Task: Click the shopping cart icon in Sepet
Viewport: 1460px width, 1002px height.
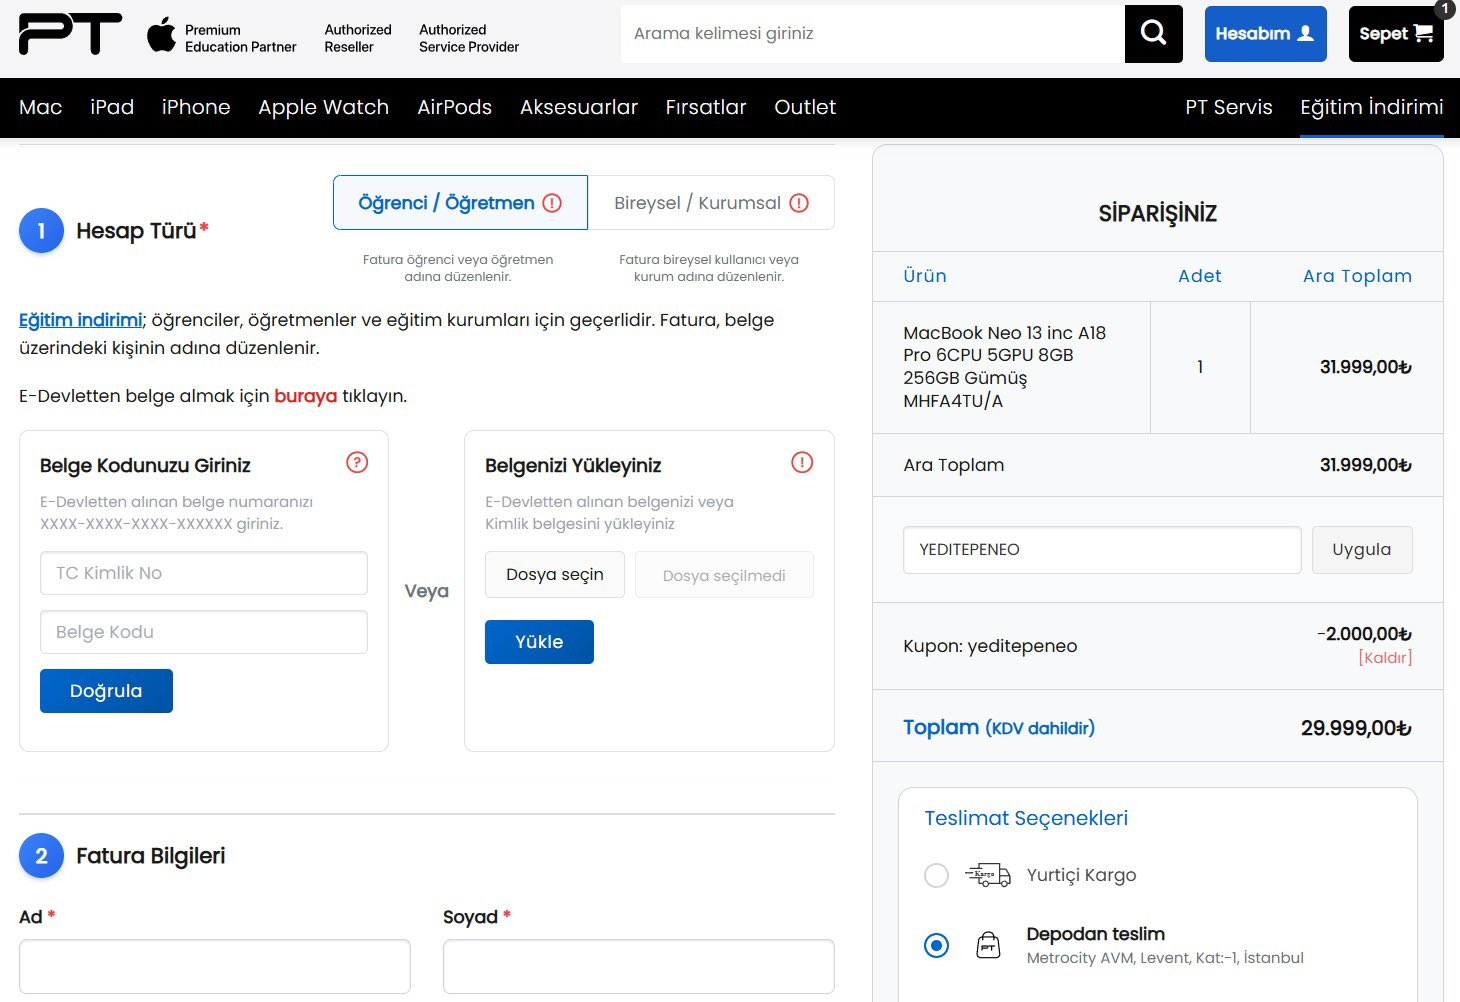Action: 1424,34
